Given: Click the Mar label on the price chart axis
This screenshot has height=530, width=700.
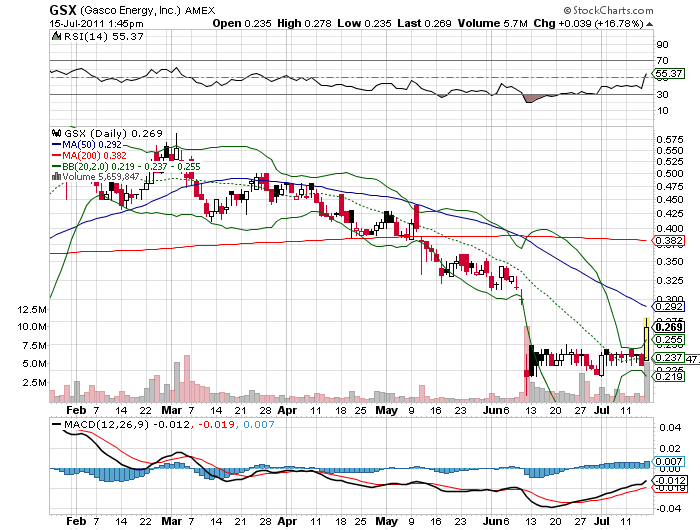Looking at the screenshot, I should (x=171, y=410).
